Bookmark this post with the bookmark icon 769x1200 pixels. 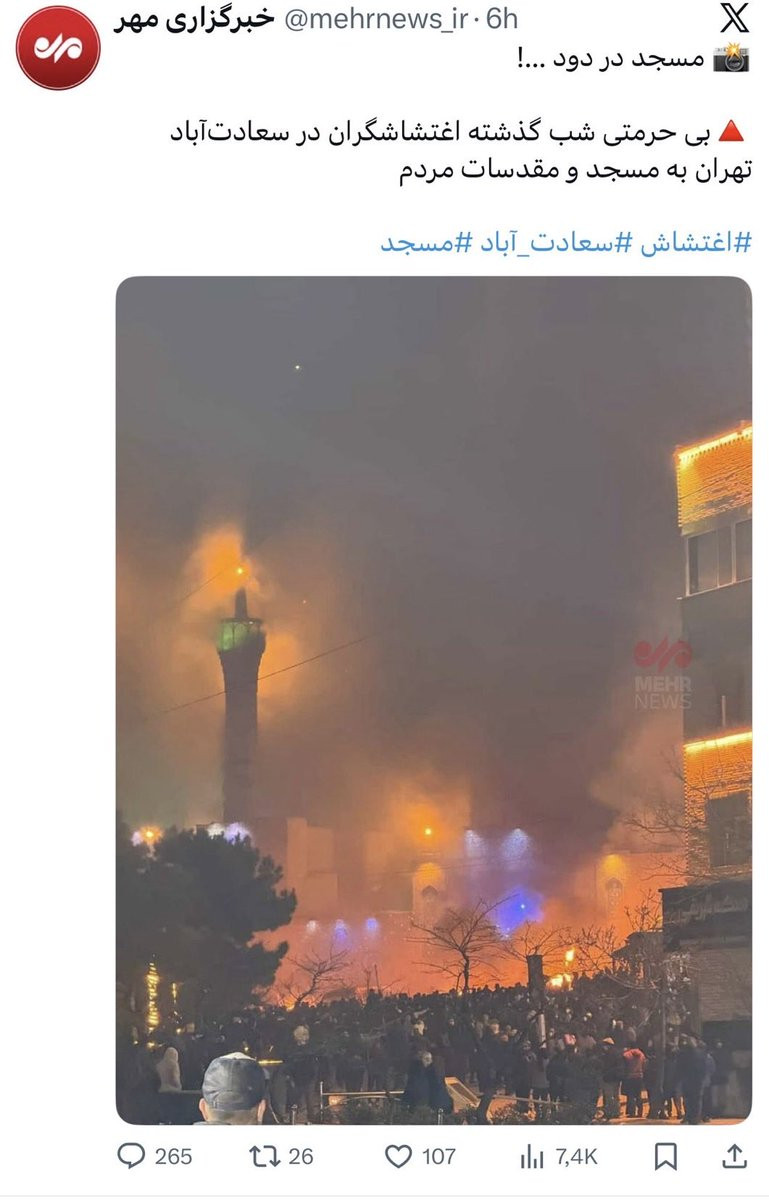coord(666,1157)
